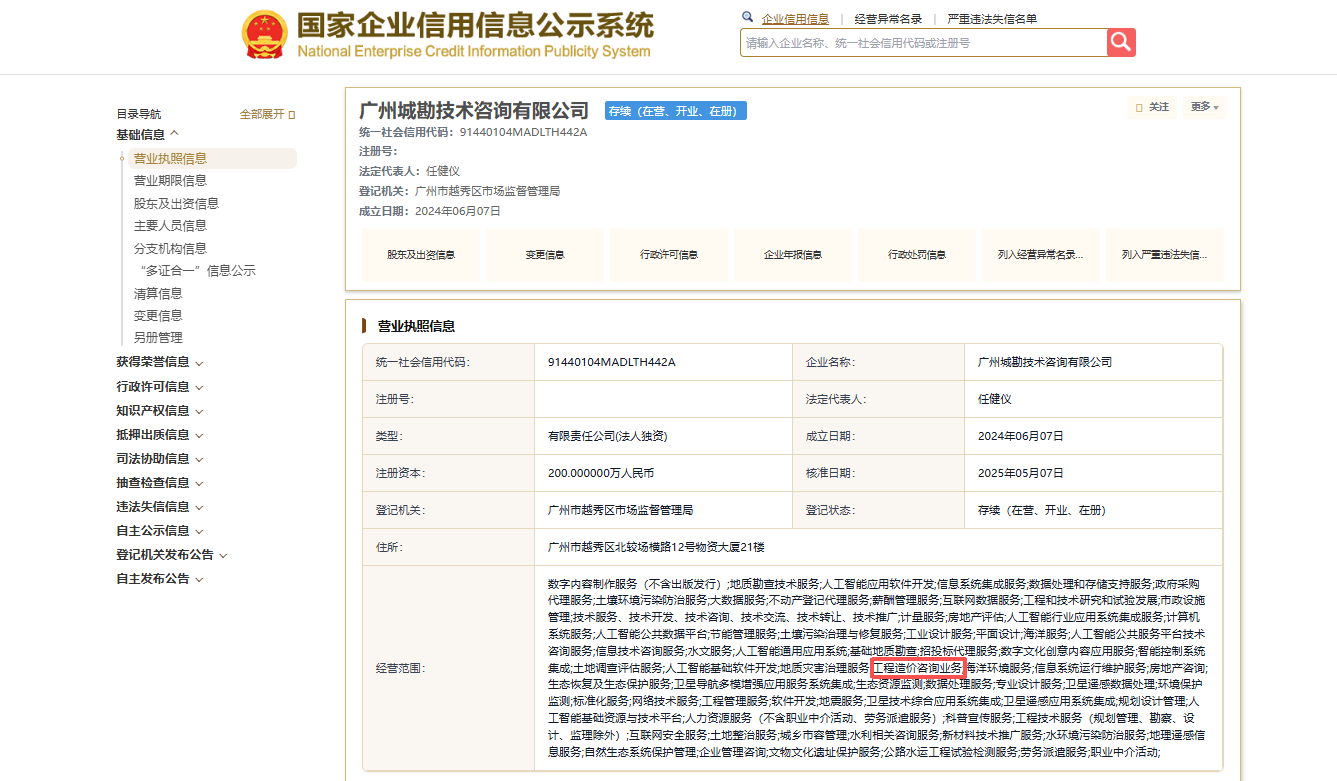
Task: Click the company title 广州城勘技术咨询有限公司
Action: (474, 109)
